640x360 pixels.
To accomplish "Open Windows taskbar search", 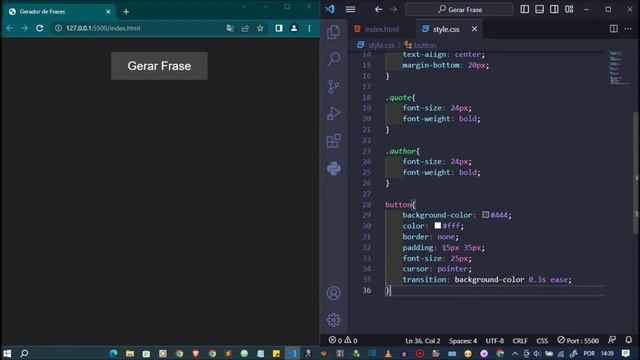I will [24, 353].
